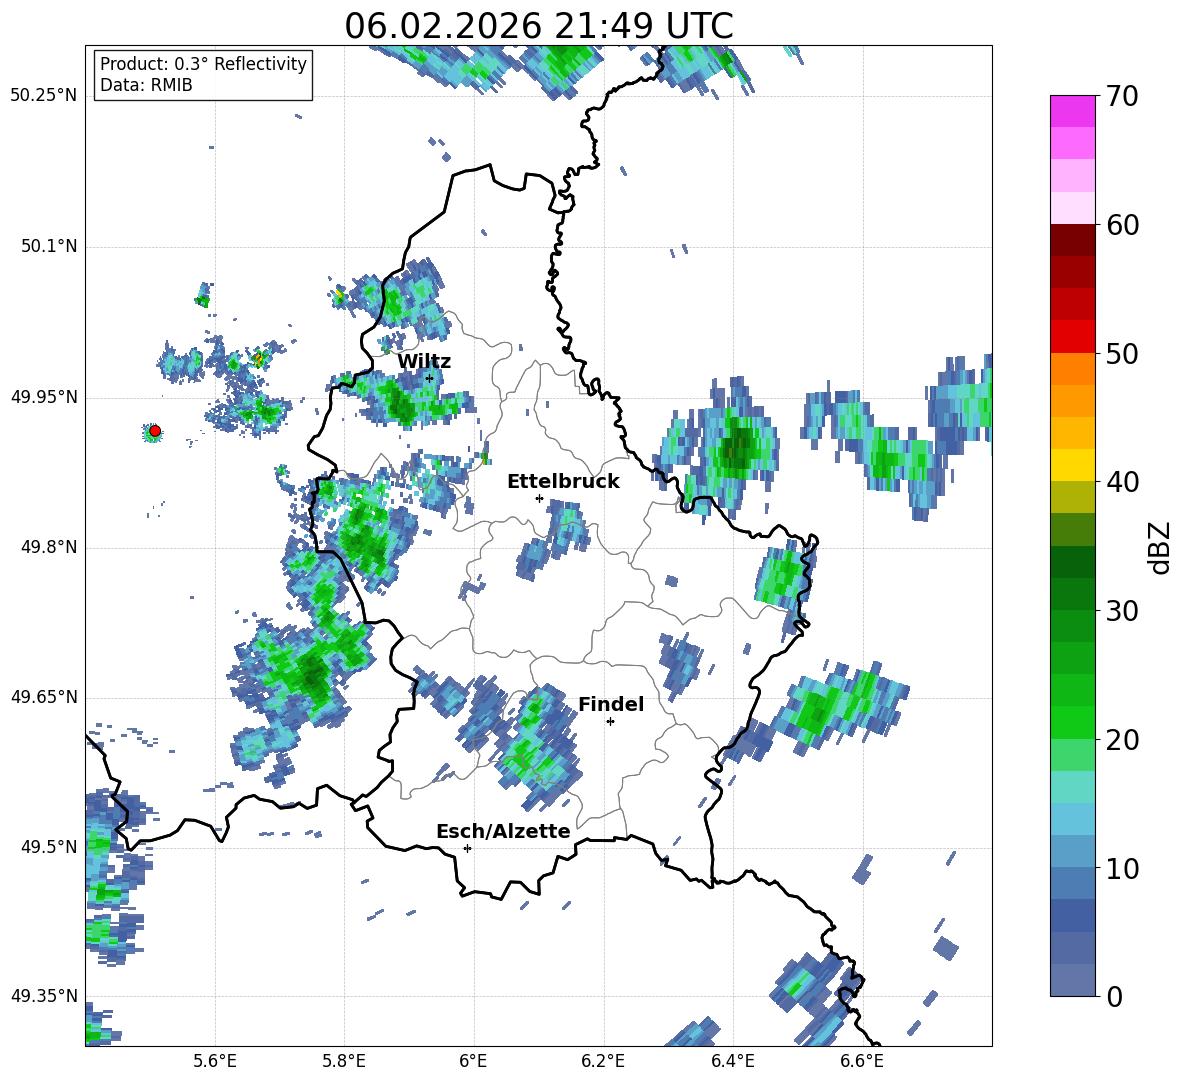Click the 10 tick label on the colorbar
This screenshot has height=1081, width=1184.
point(1121,868)
